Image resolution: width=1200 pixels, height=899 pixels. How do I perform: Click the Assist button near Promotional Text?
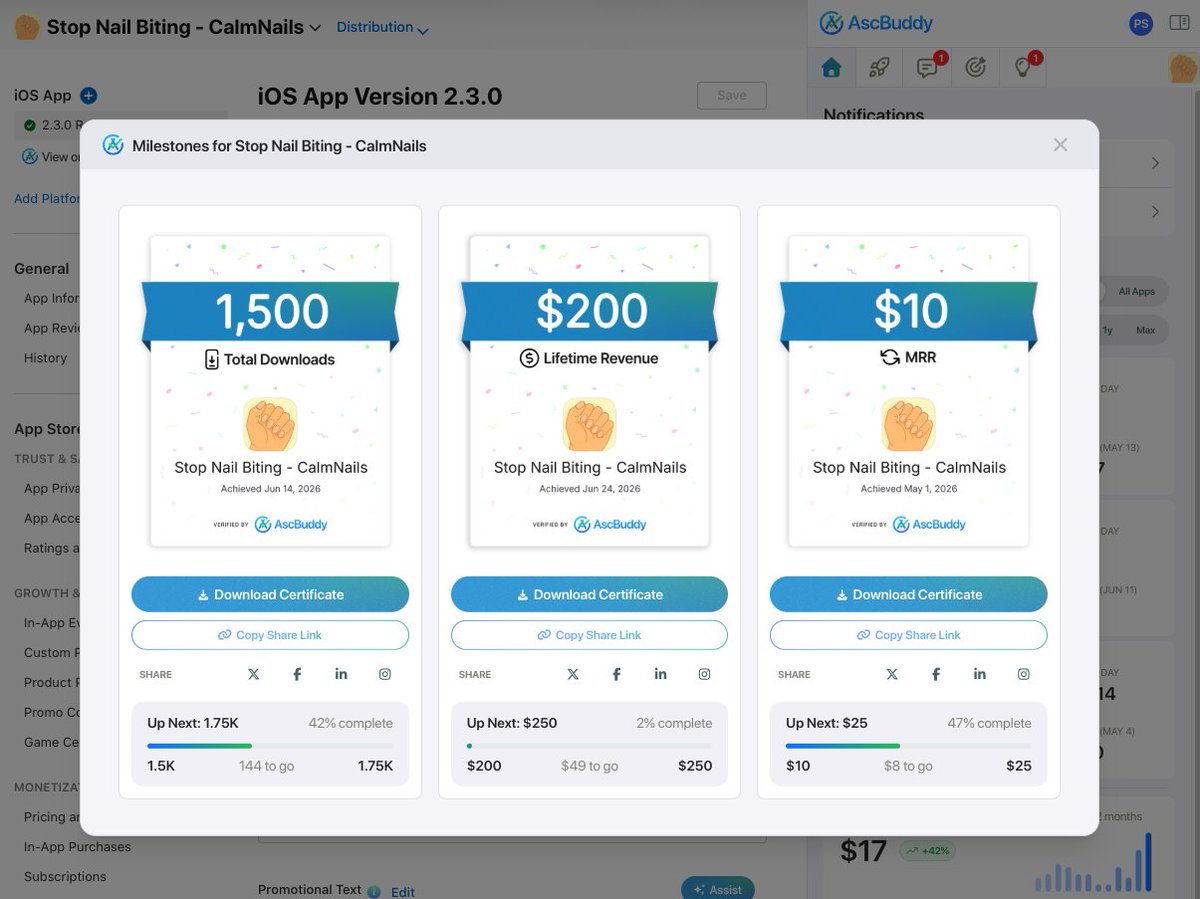[x=717, y=889]
